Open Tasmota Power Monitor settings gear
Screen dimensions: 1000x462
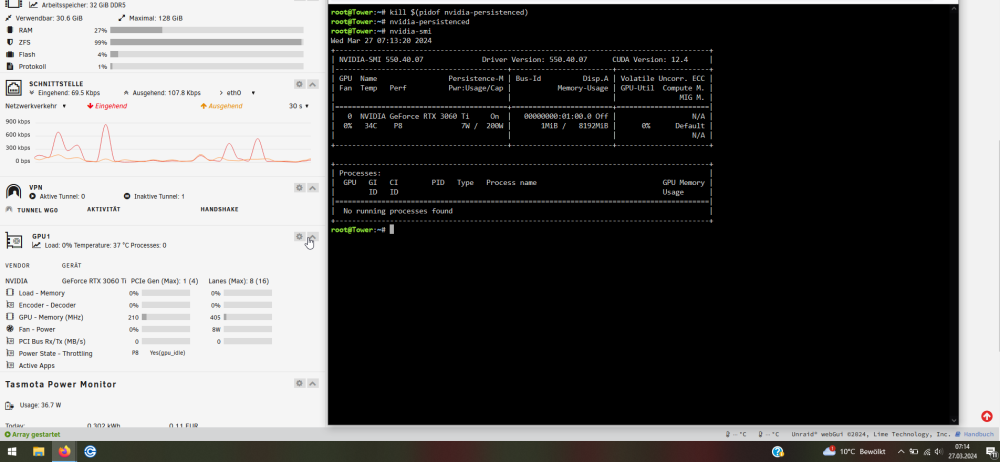(299, 384)
